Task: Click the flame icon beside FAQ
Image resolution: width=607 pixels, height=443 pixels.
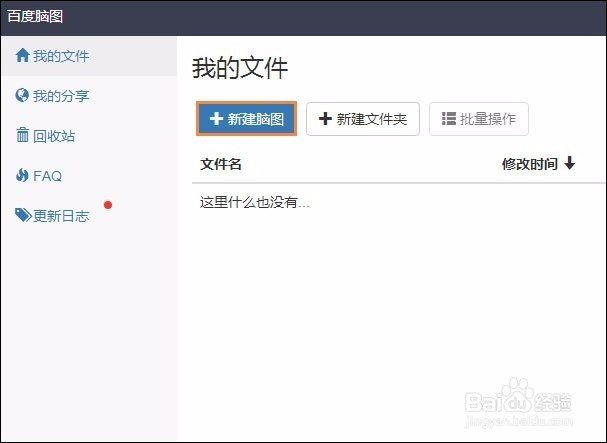Action: tap(22, 175)
